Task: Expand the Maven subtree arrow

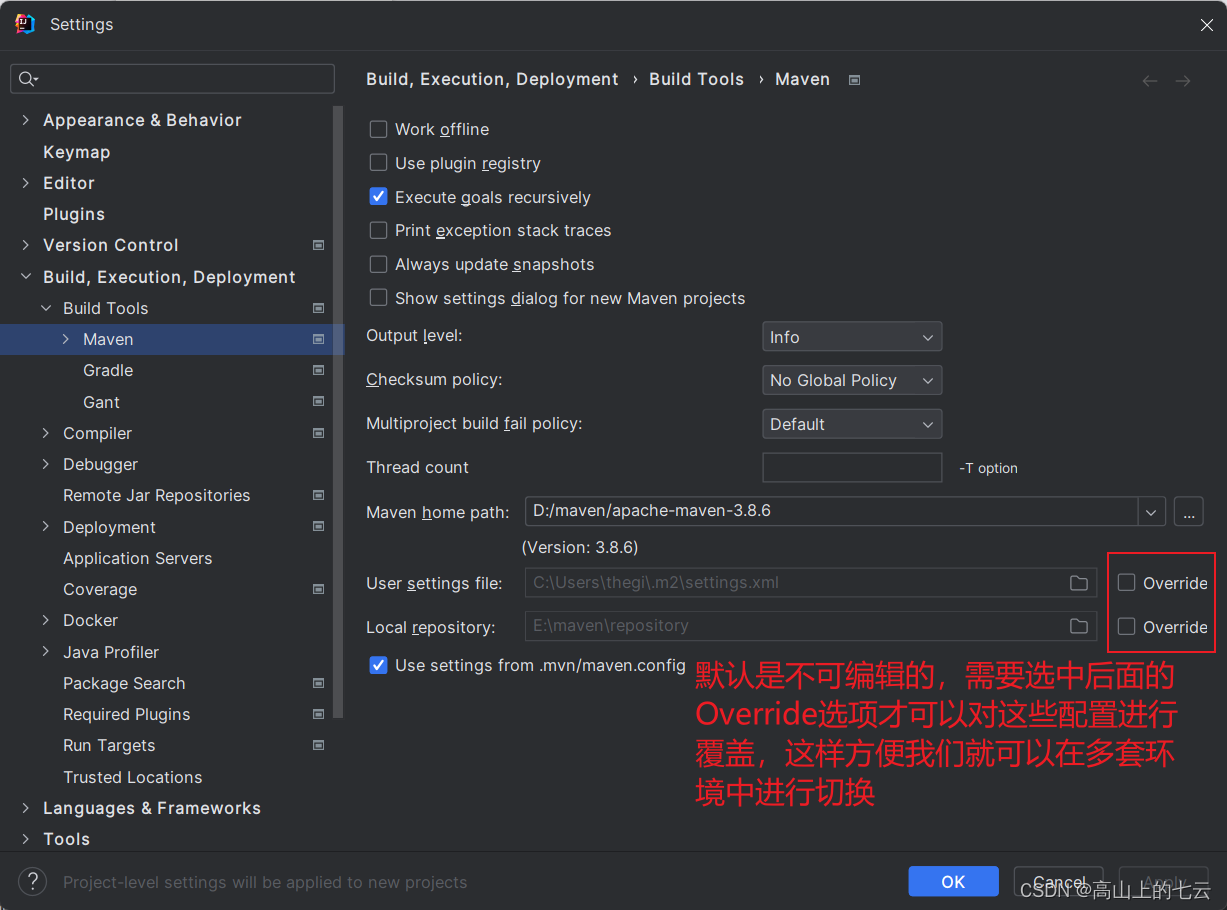Action: coord(66,339)
